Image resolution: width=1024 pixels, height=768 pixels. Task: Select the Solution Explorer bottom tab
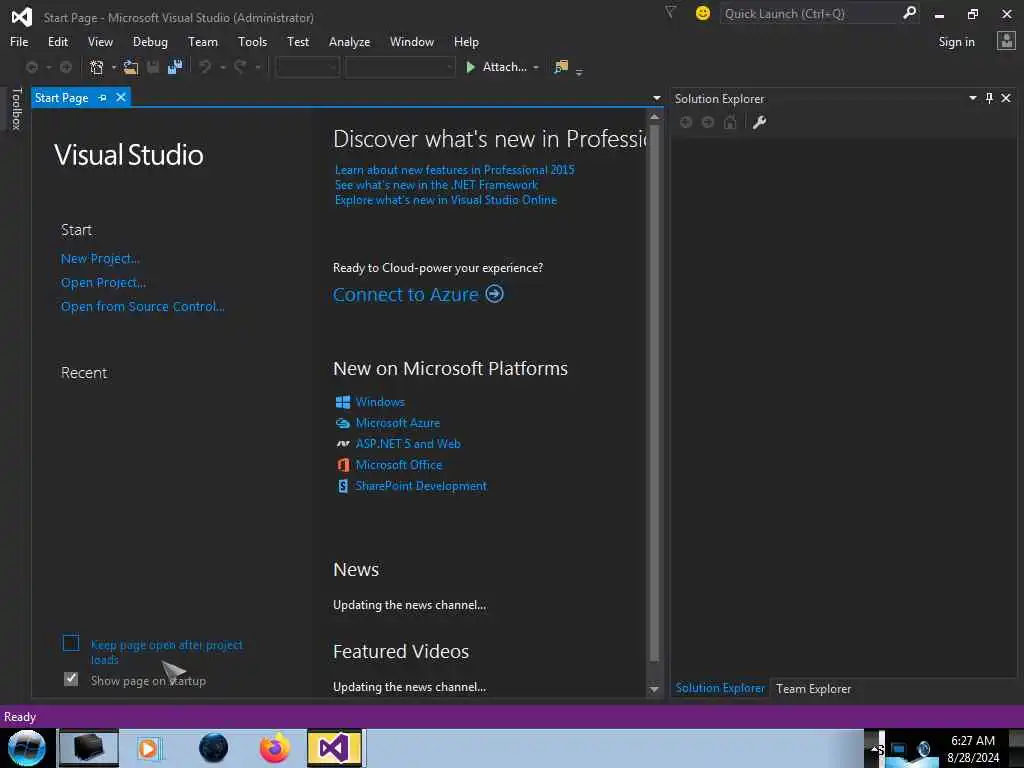coord(720,688)
